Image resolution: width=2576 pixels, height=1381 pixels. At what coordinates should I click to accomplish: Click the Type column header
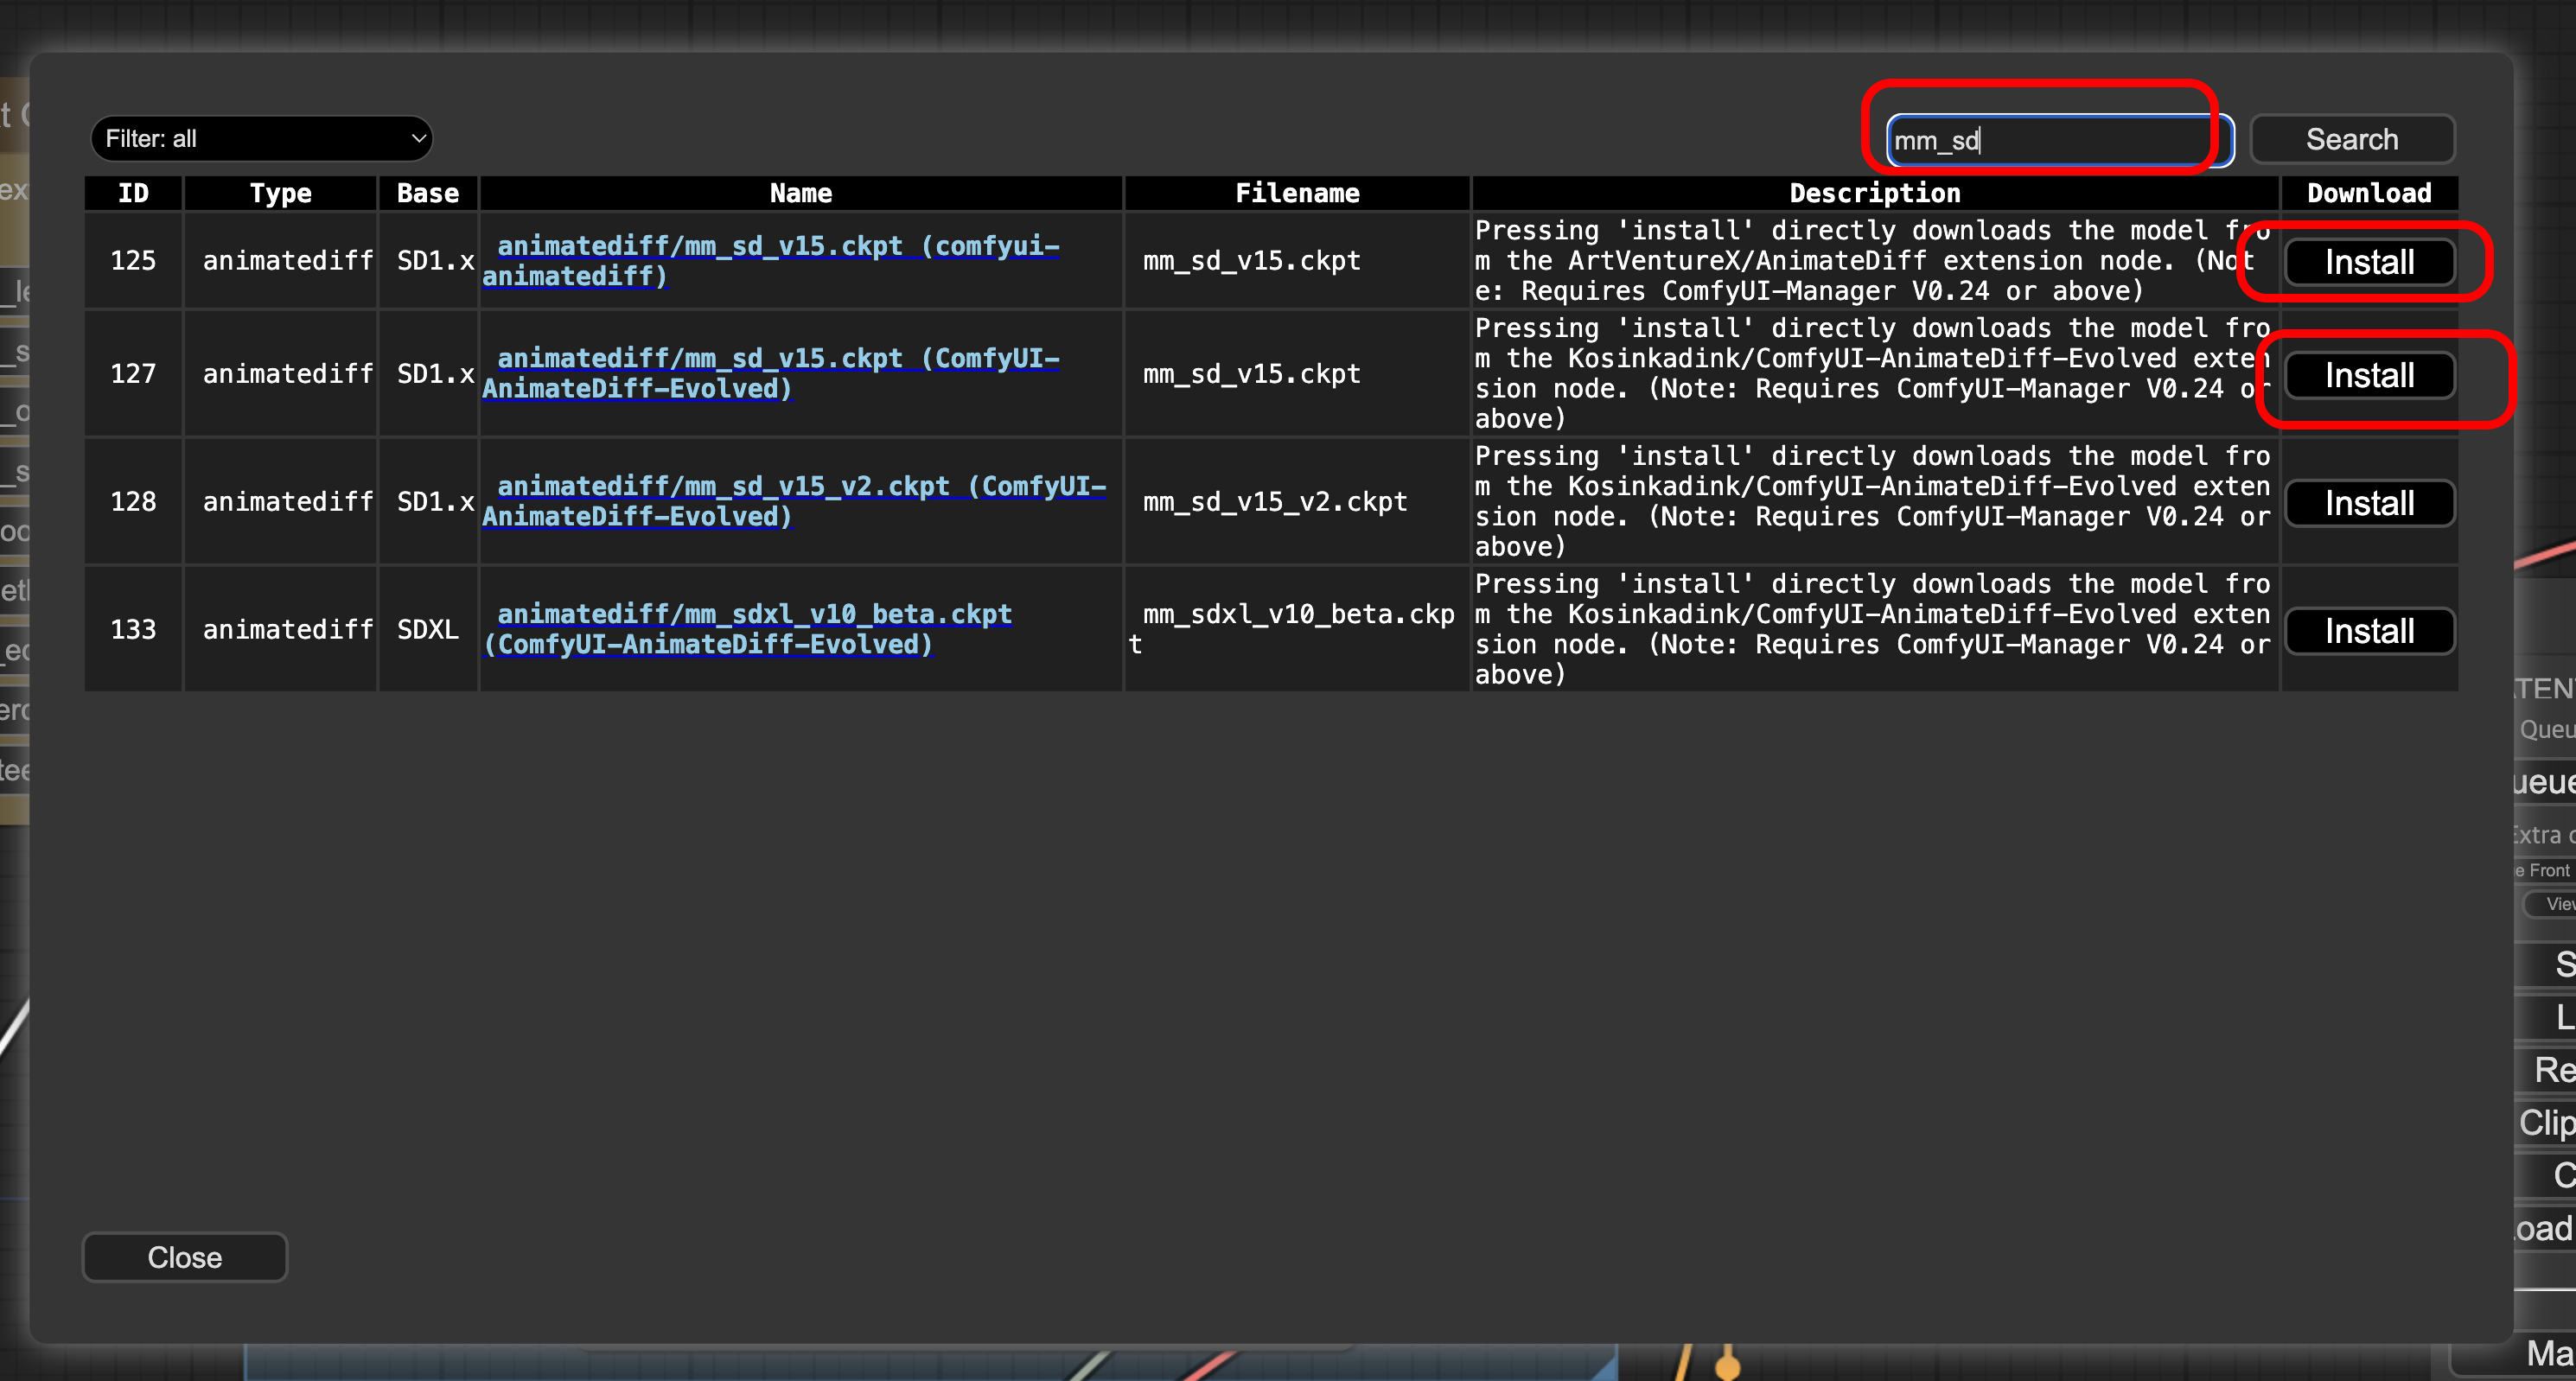(x=280, y=193)
